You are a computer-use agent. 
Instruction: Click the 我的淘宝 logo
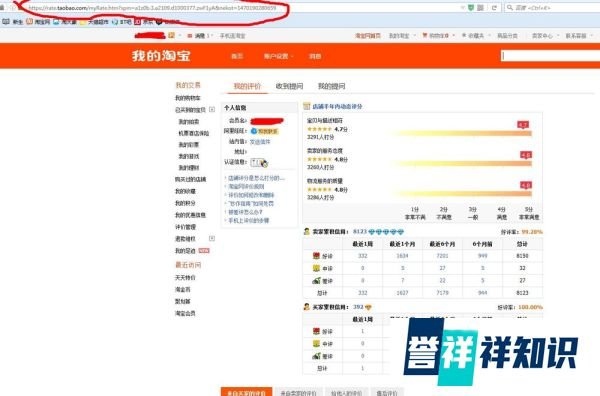161,56
